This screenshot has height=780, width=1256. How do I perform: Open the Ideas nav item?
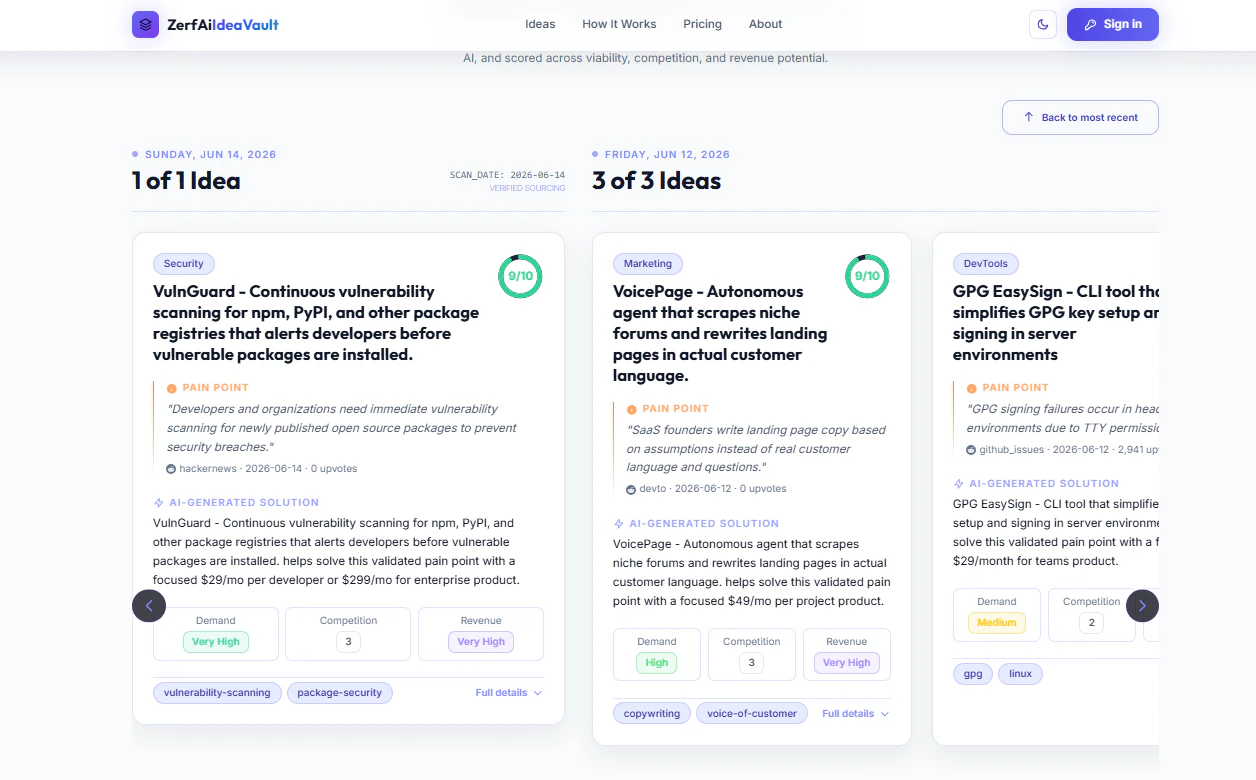click(540, 24)
